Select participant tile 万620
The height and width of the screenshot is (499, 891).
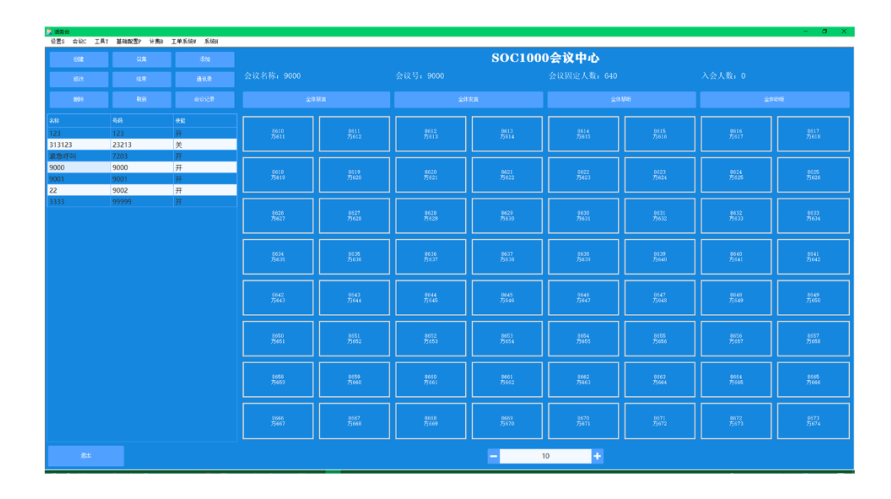point(354,175)
